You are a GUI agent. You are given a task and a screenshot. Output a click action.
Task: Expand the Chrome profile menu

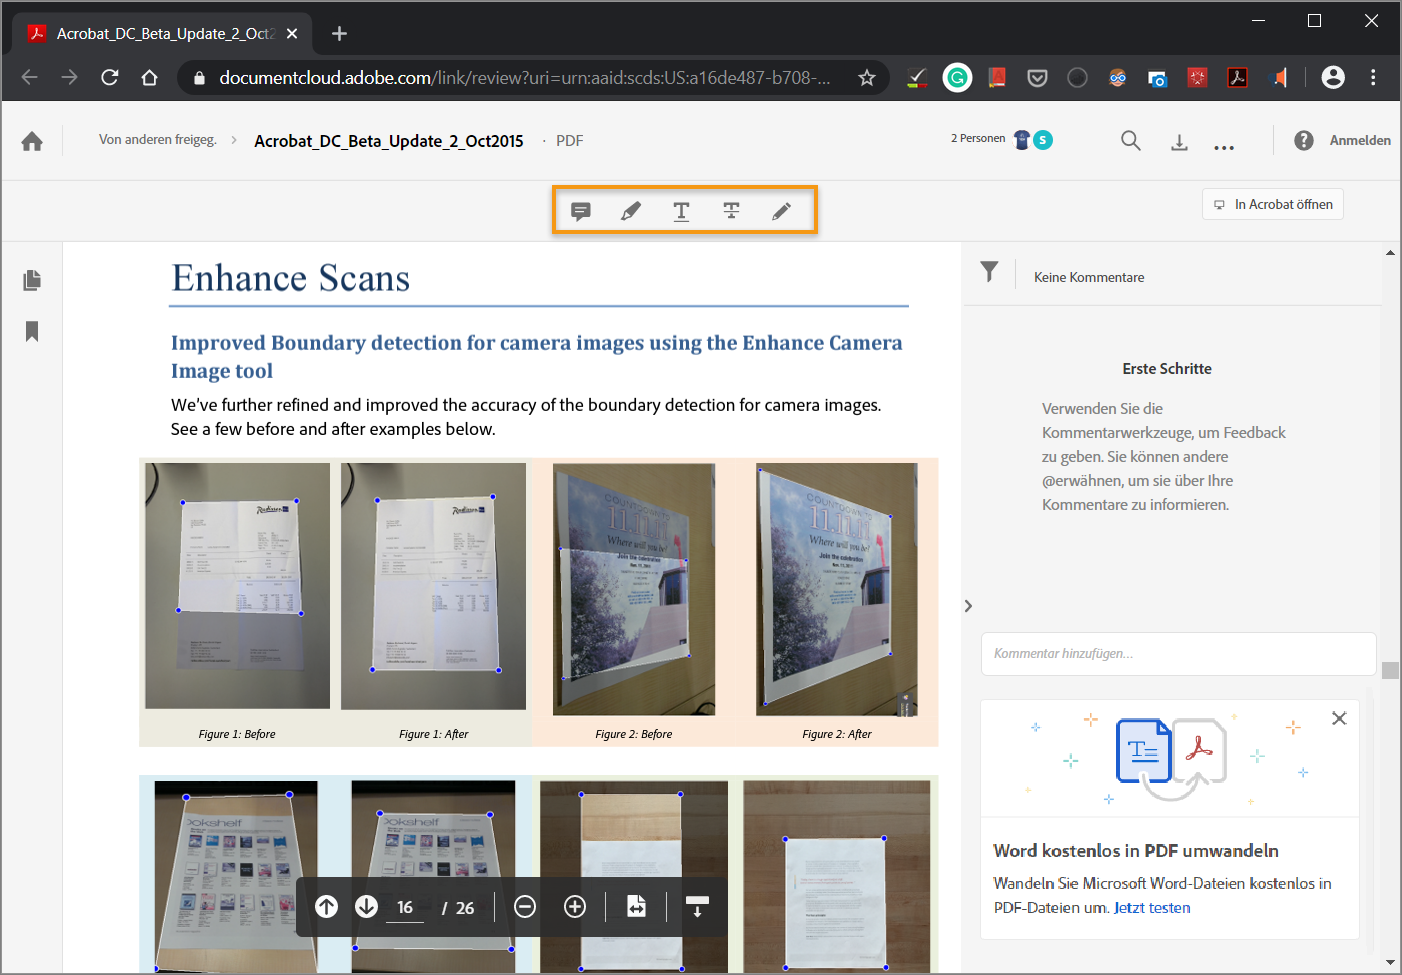coord(1333,77)
